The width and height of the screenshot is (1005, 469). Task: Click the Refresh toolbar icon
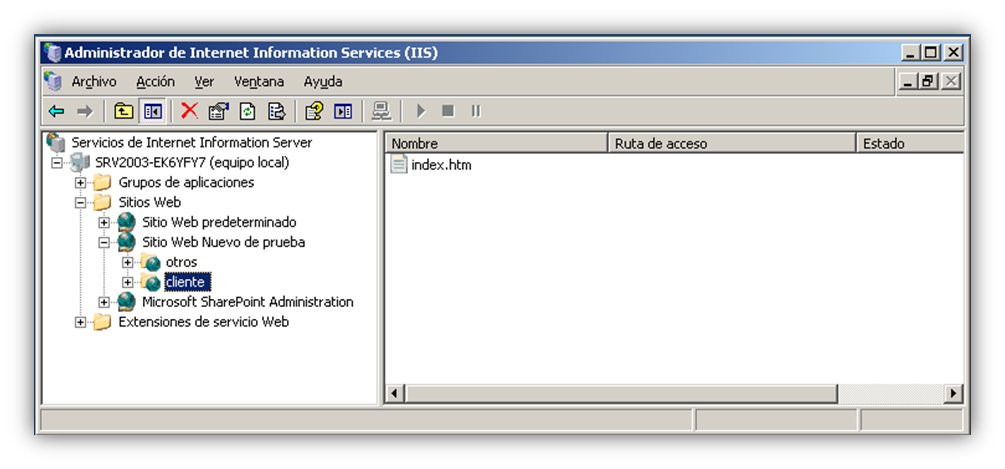click(x=247, y=111)
